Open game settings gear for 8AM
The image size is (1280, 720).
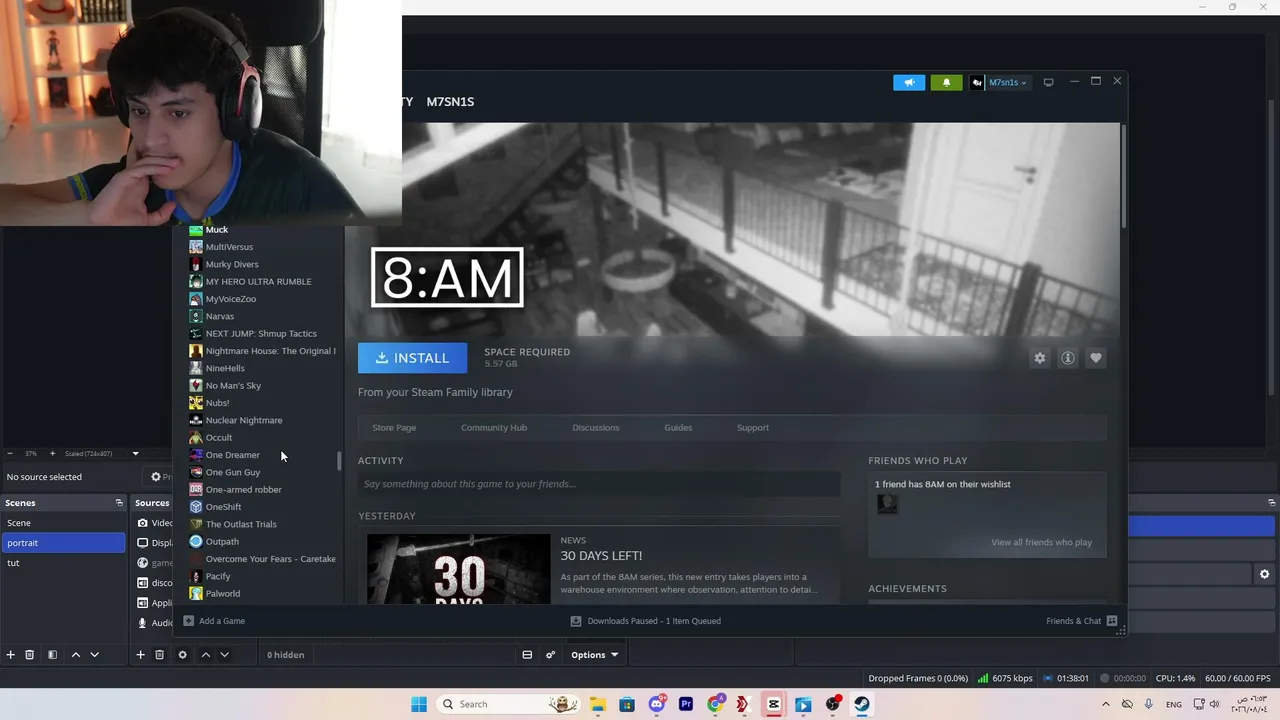[1040, 358]
